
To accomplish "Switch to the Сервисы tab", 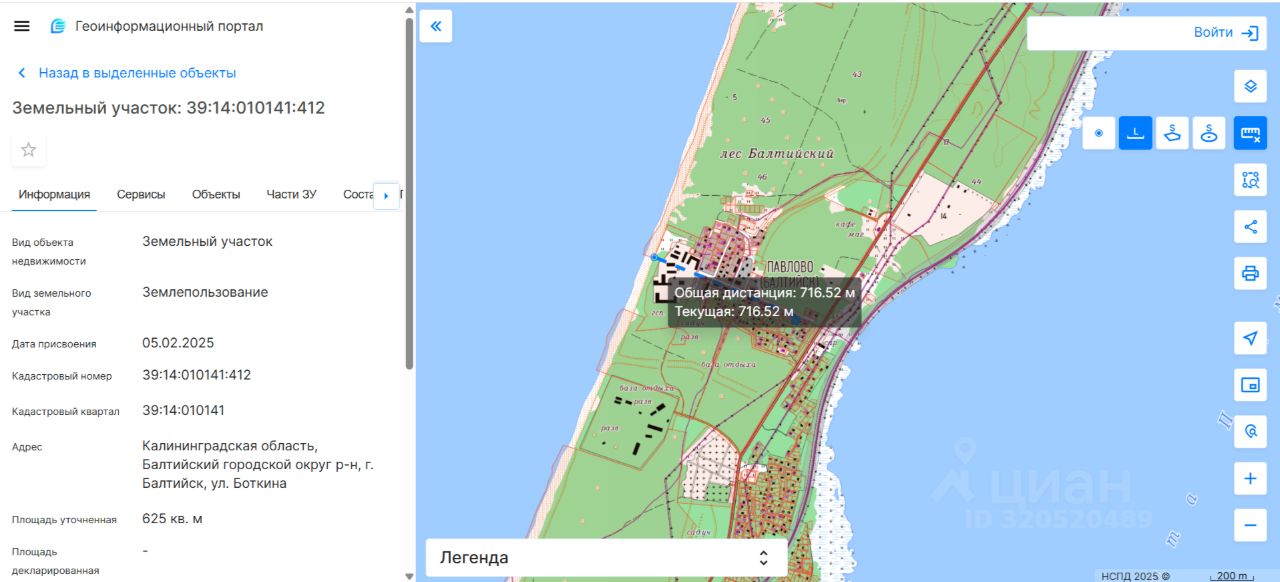I will 141,194.
